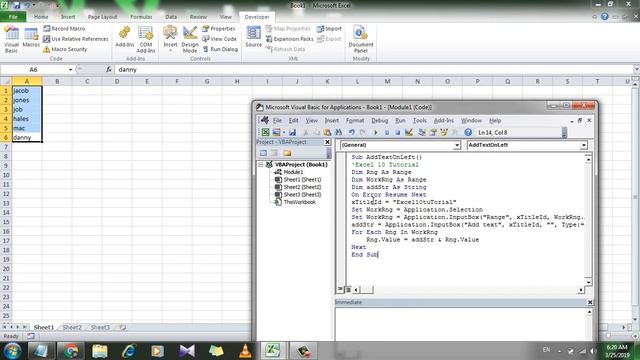Viewport: 640px width, 360px height.
Task: Open VBA editor Format menu
Action: click(x=355, y=120)
